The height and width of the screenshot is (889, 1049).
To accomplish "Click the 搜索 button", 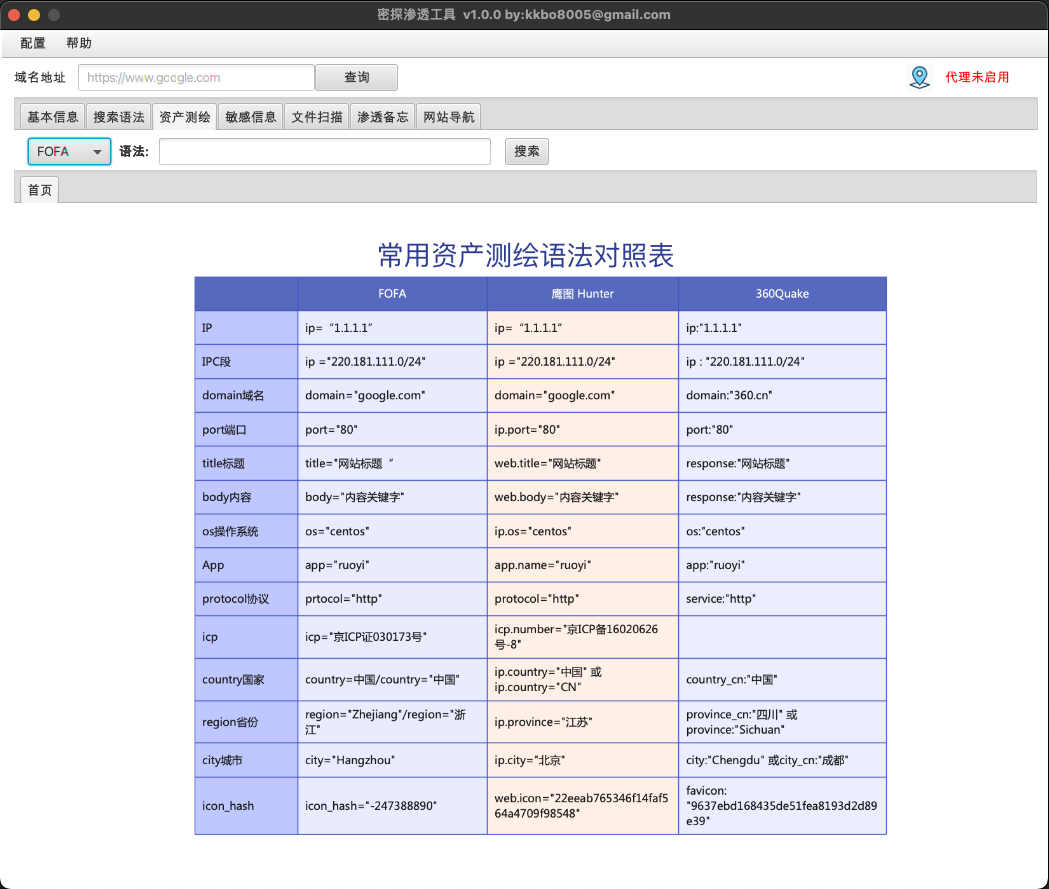I will (x=527, y=152).
